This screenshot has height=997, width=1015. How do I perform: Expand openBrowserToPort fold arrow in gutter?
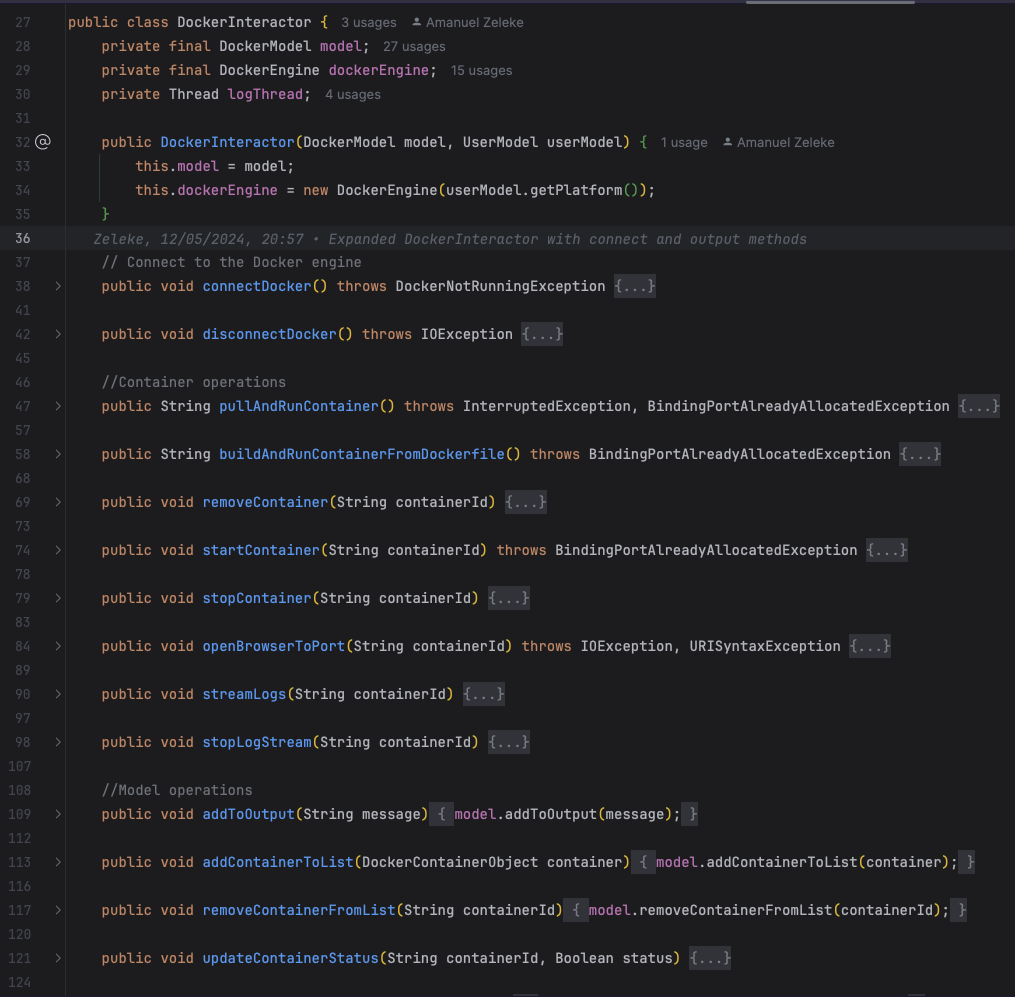(58, 645)
